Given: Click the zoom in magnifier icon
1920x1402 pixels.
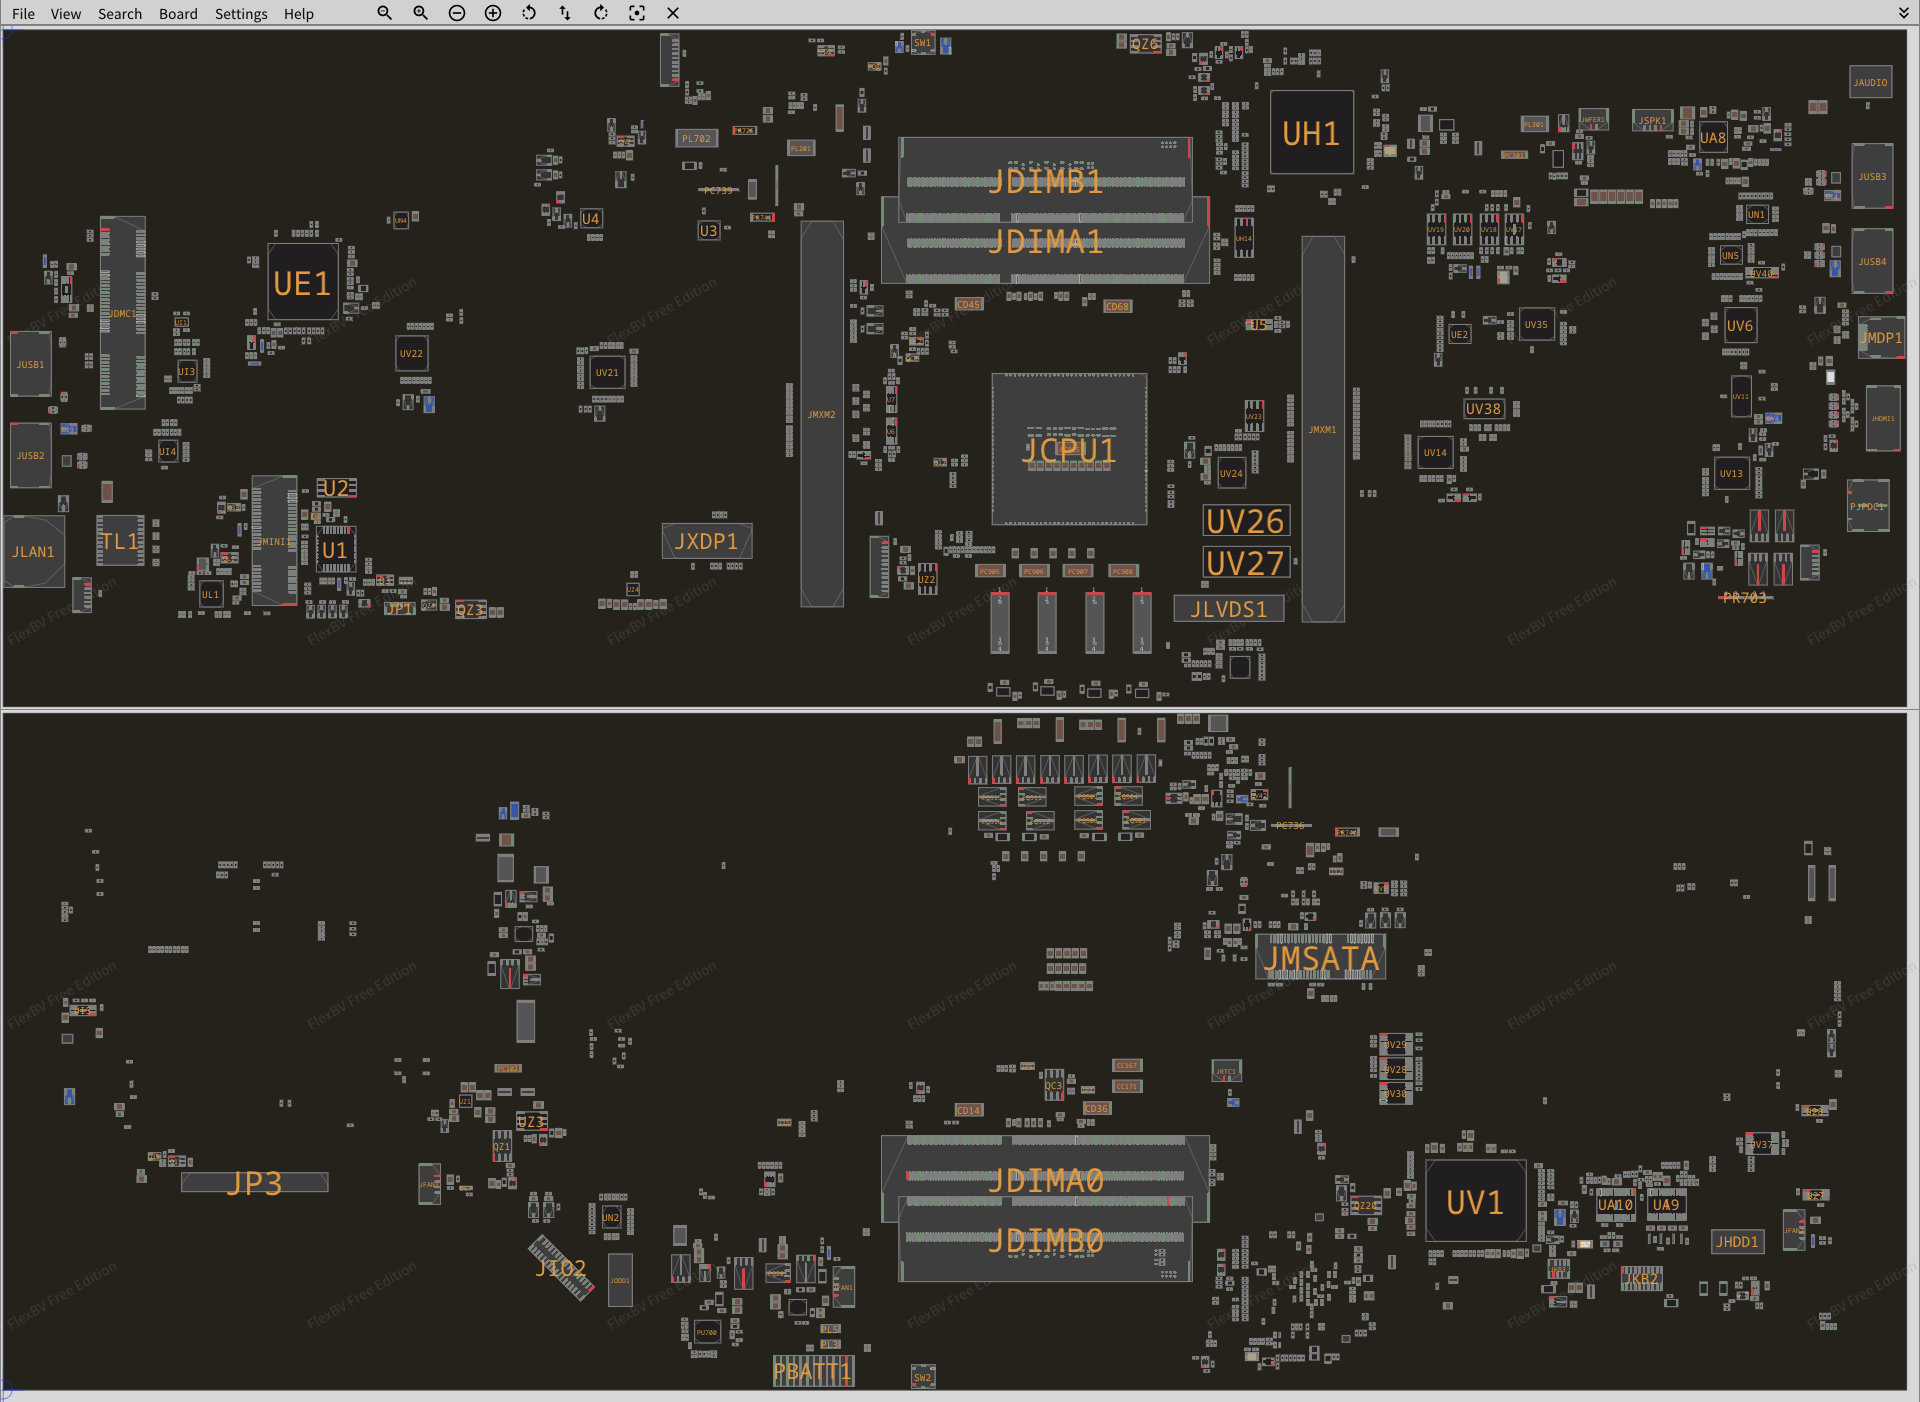Looking at the screenshot, I should (x=421, y=13).
